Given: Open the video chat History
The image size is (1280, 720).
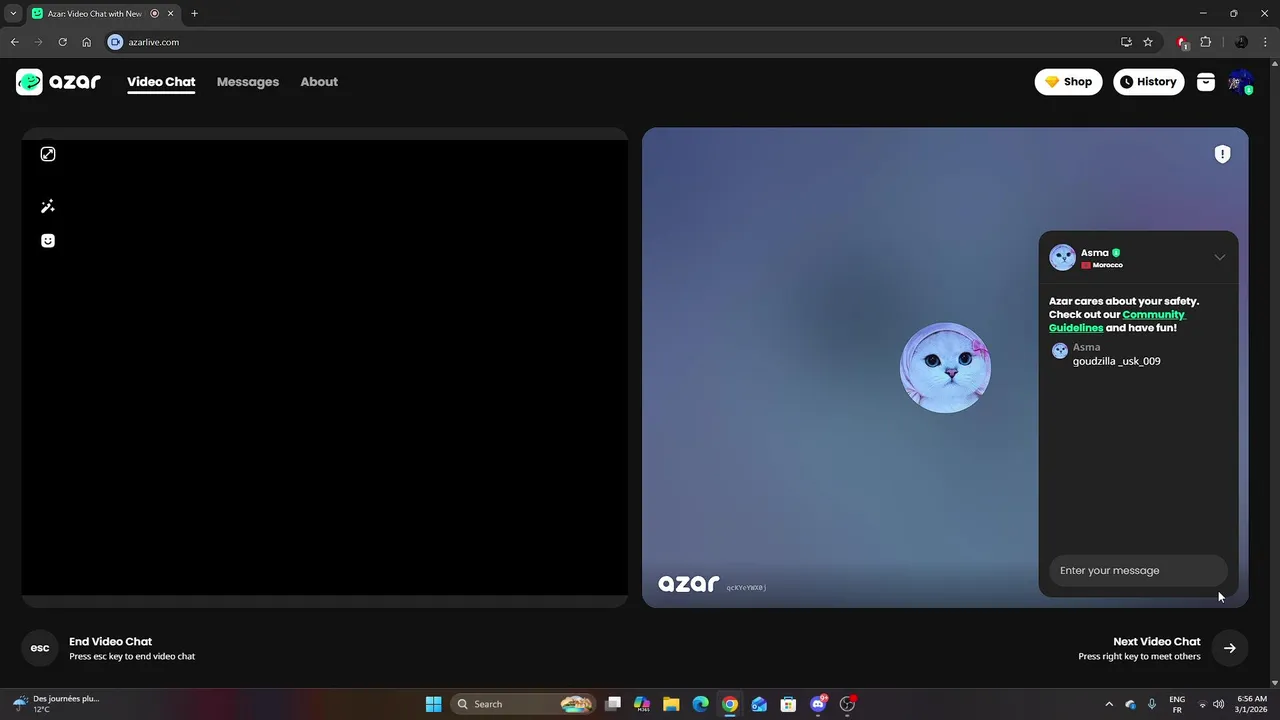Looking at the screenshot, I should tap(1149, 82).
